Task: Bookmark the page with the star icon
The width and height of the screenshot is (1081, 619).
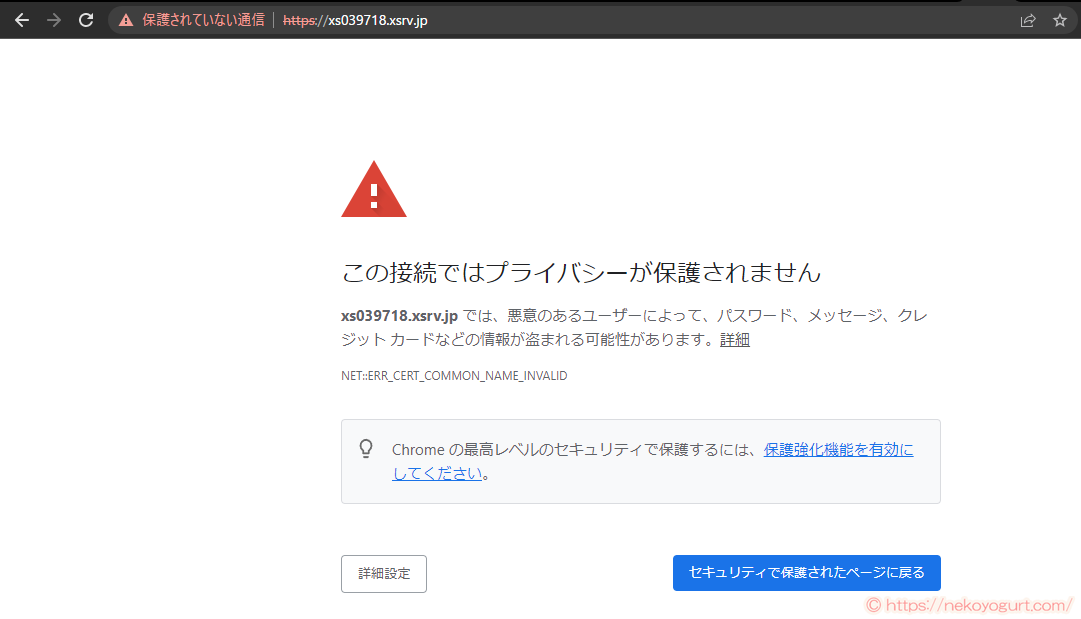Action: (1060, 18)
